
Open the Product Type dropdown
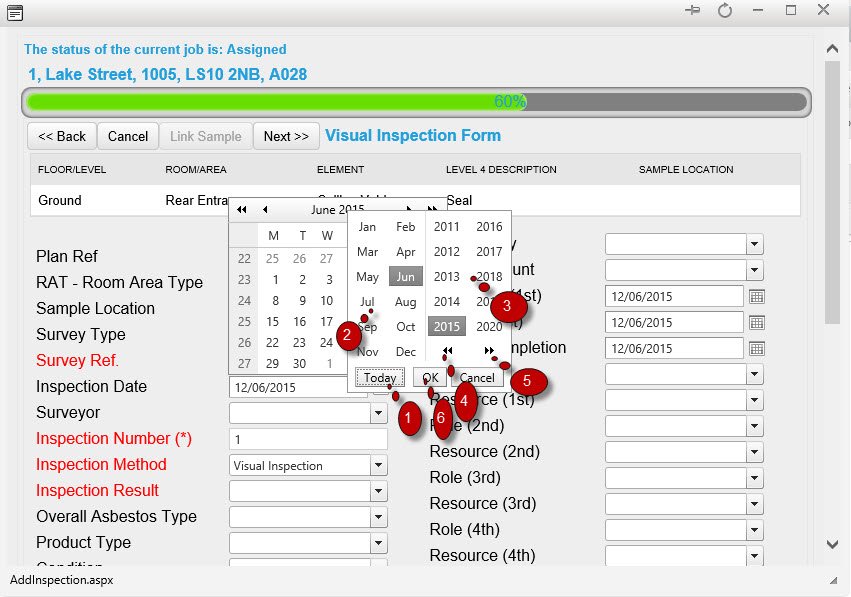pyautogui.click(x=379, y=543)
